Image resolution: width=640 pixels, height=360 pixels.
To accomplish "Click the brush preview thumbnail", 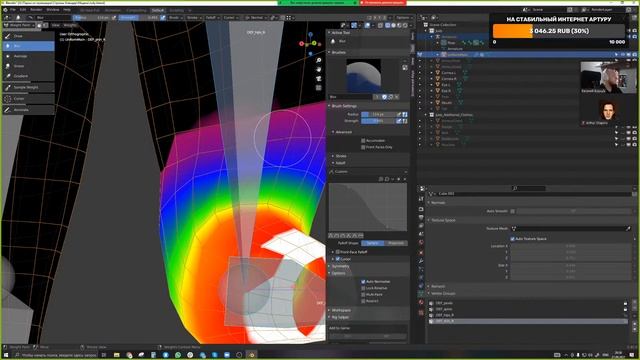I will click(x=363, y=76).
